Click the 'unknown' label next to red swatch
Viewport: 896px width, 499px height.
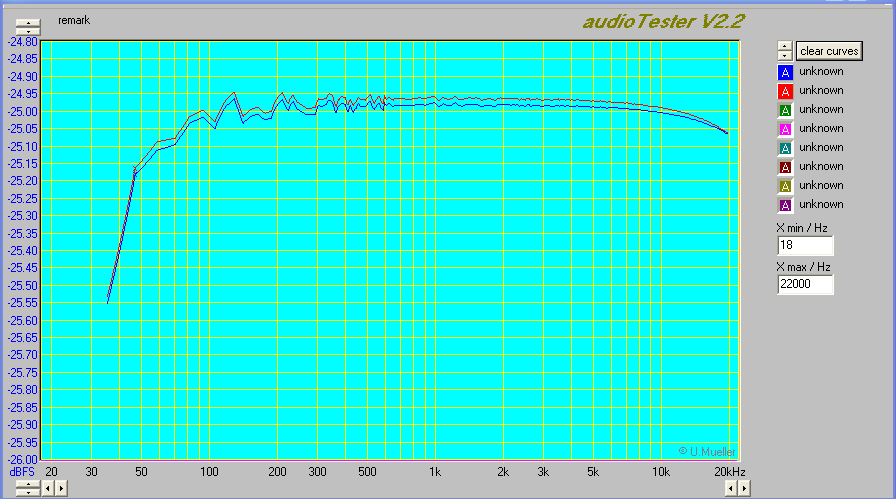pyautogui.click(x=821, y=90)
